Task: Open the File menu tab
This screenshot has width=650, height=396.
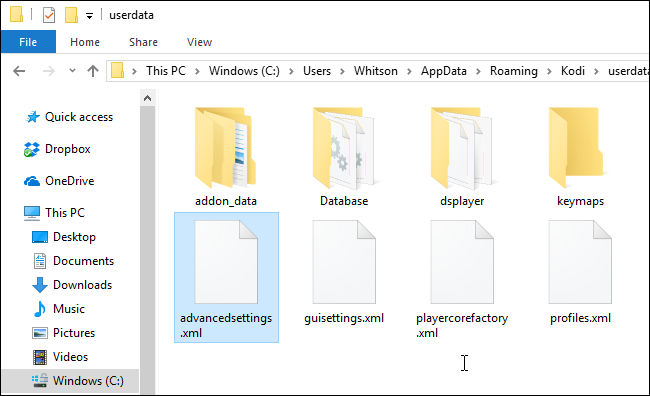Action: pyautogui.click(x=28, y=42)
